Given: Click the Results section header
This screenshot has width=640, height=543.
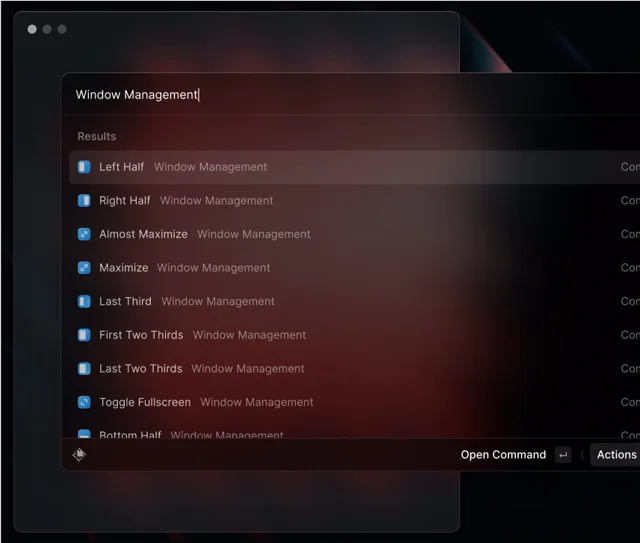Looking at the screenshot, I should pyautogui.click(x=97, y=136).
